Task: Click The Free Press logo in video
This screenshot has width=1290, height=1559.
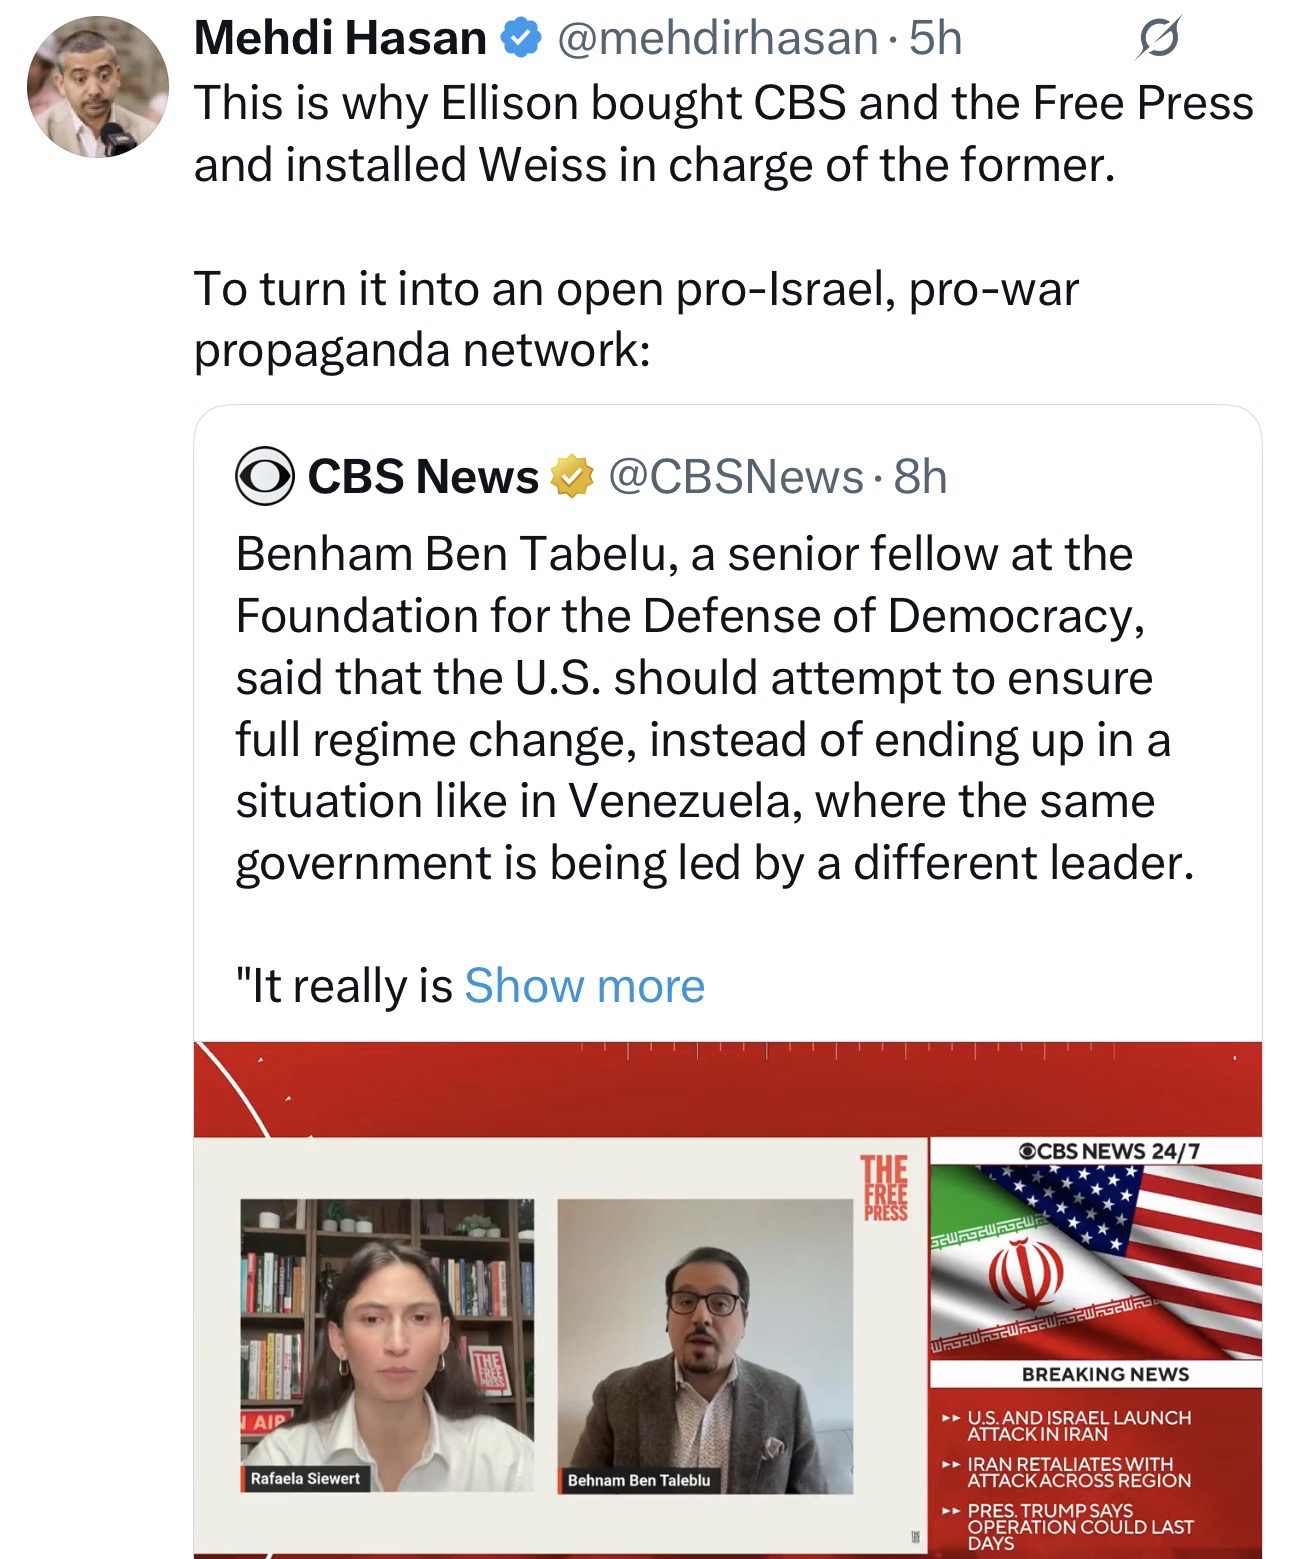Action: (x=886, y=1189)
